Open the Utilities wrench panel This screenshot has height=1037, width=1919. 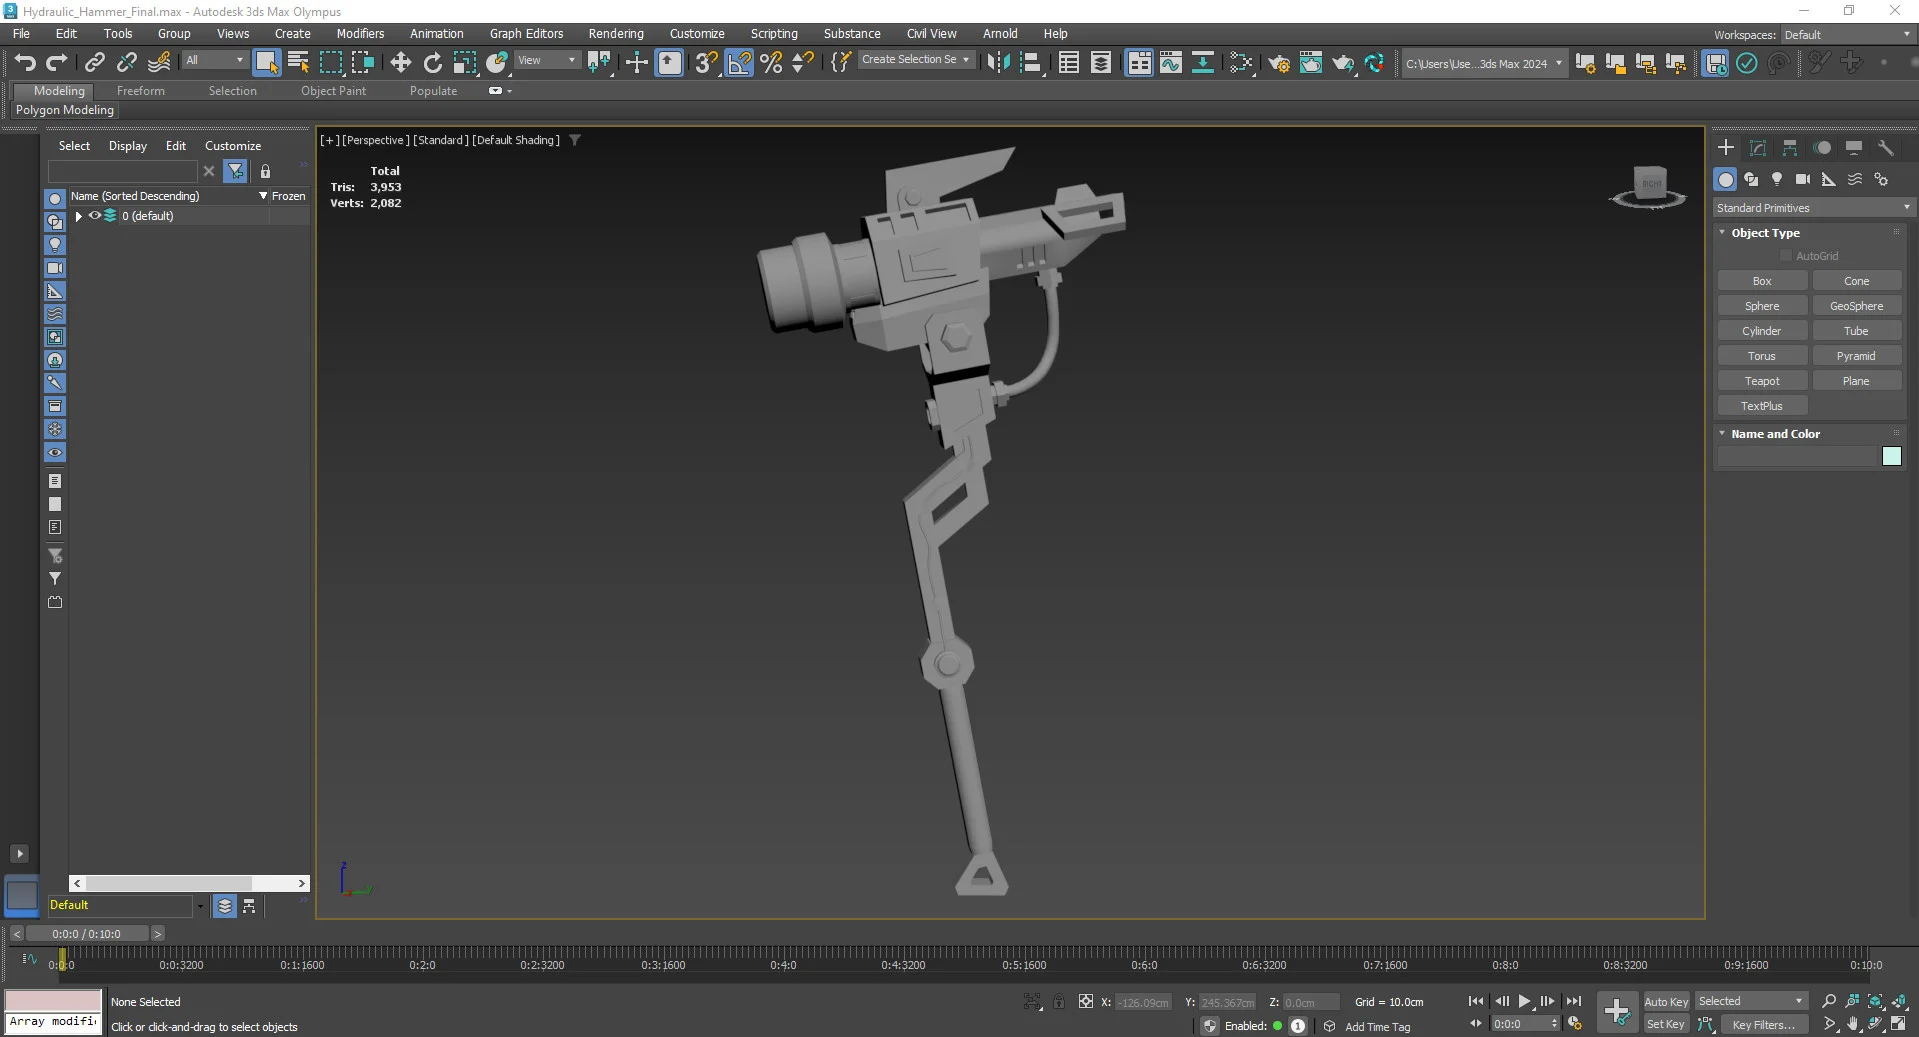click(1886, 147)
